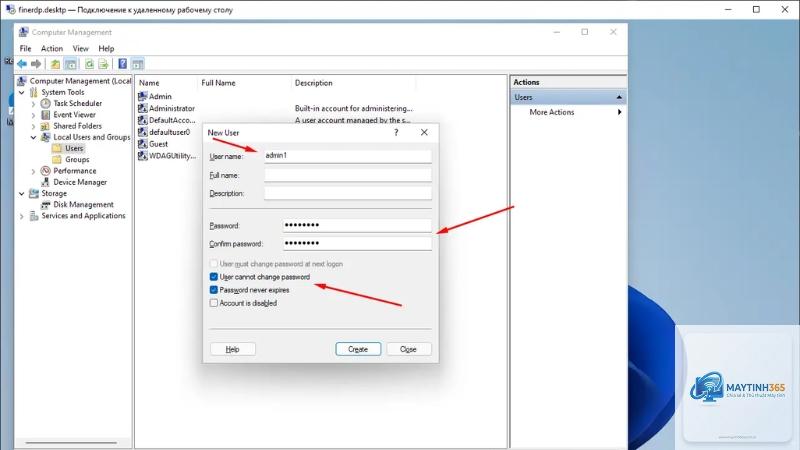Click the DefaultAcco... user account icon
The height and width of the screenshot is (450, 800).
pyautogui.click(x=142, y=120)
